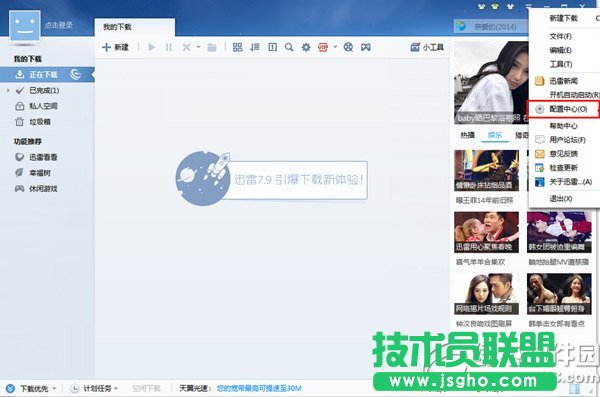Click 点击登录 to log in
600x397 pixels.
click(59, 25)
